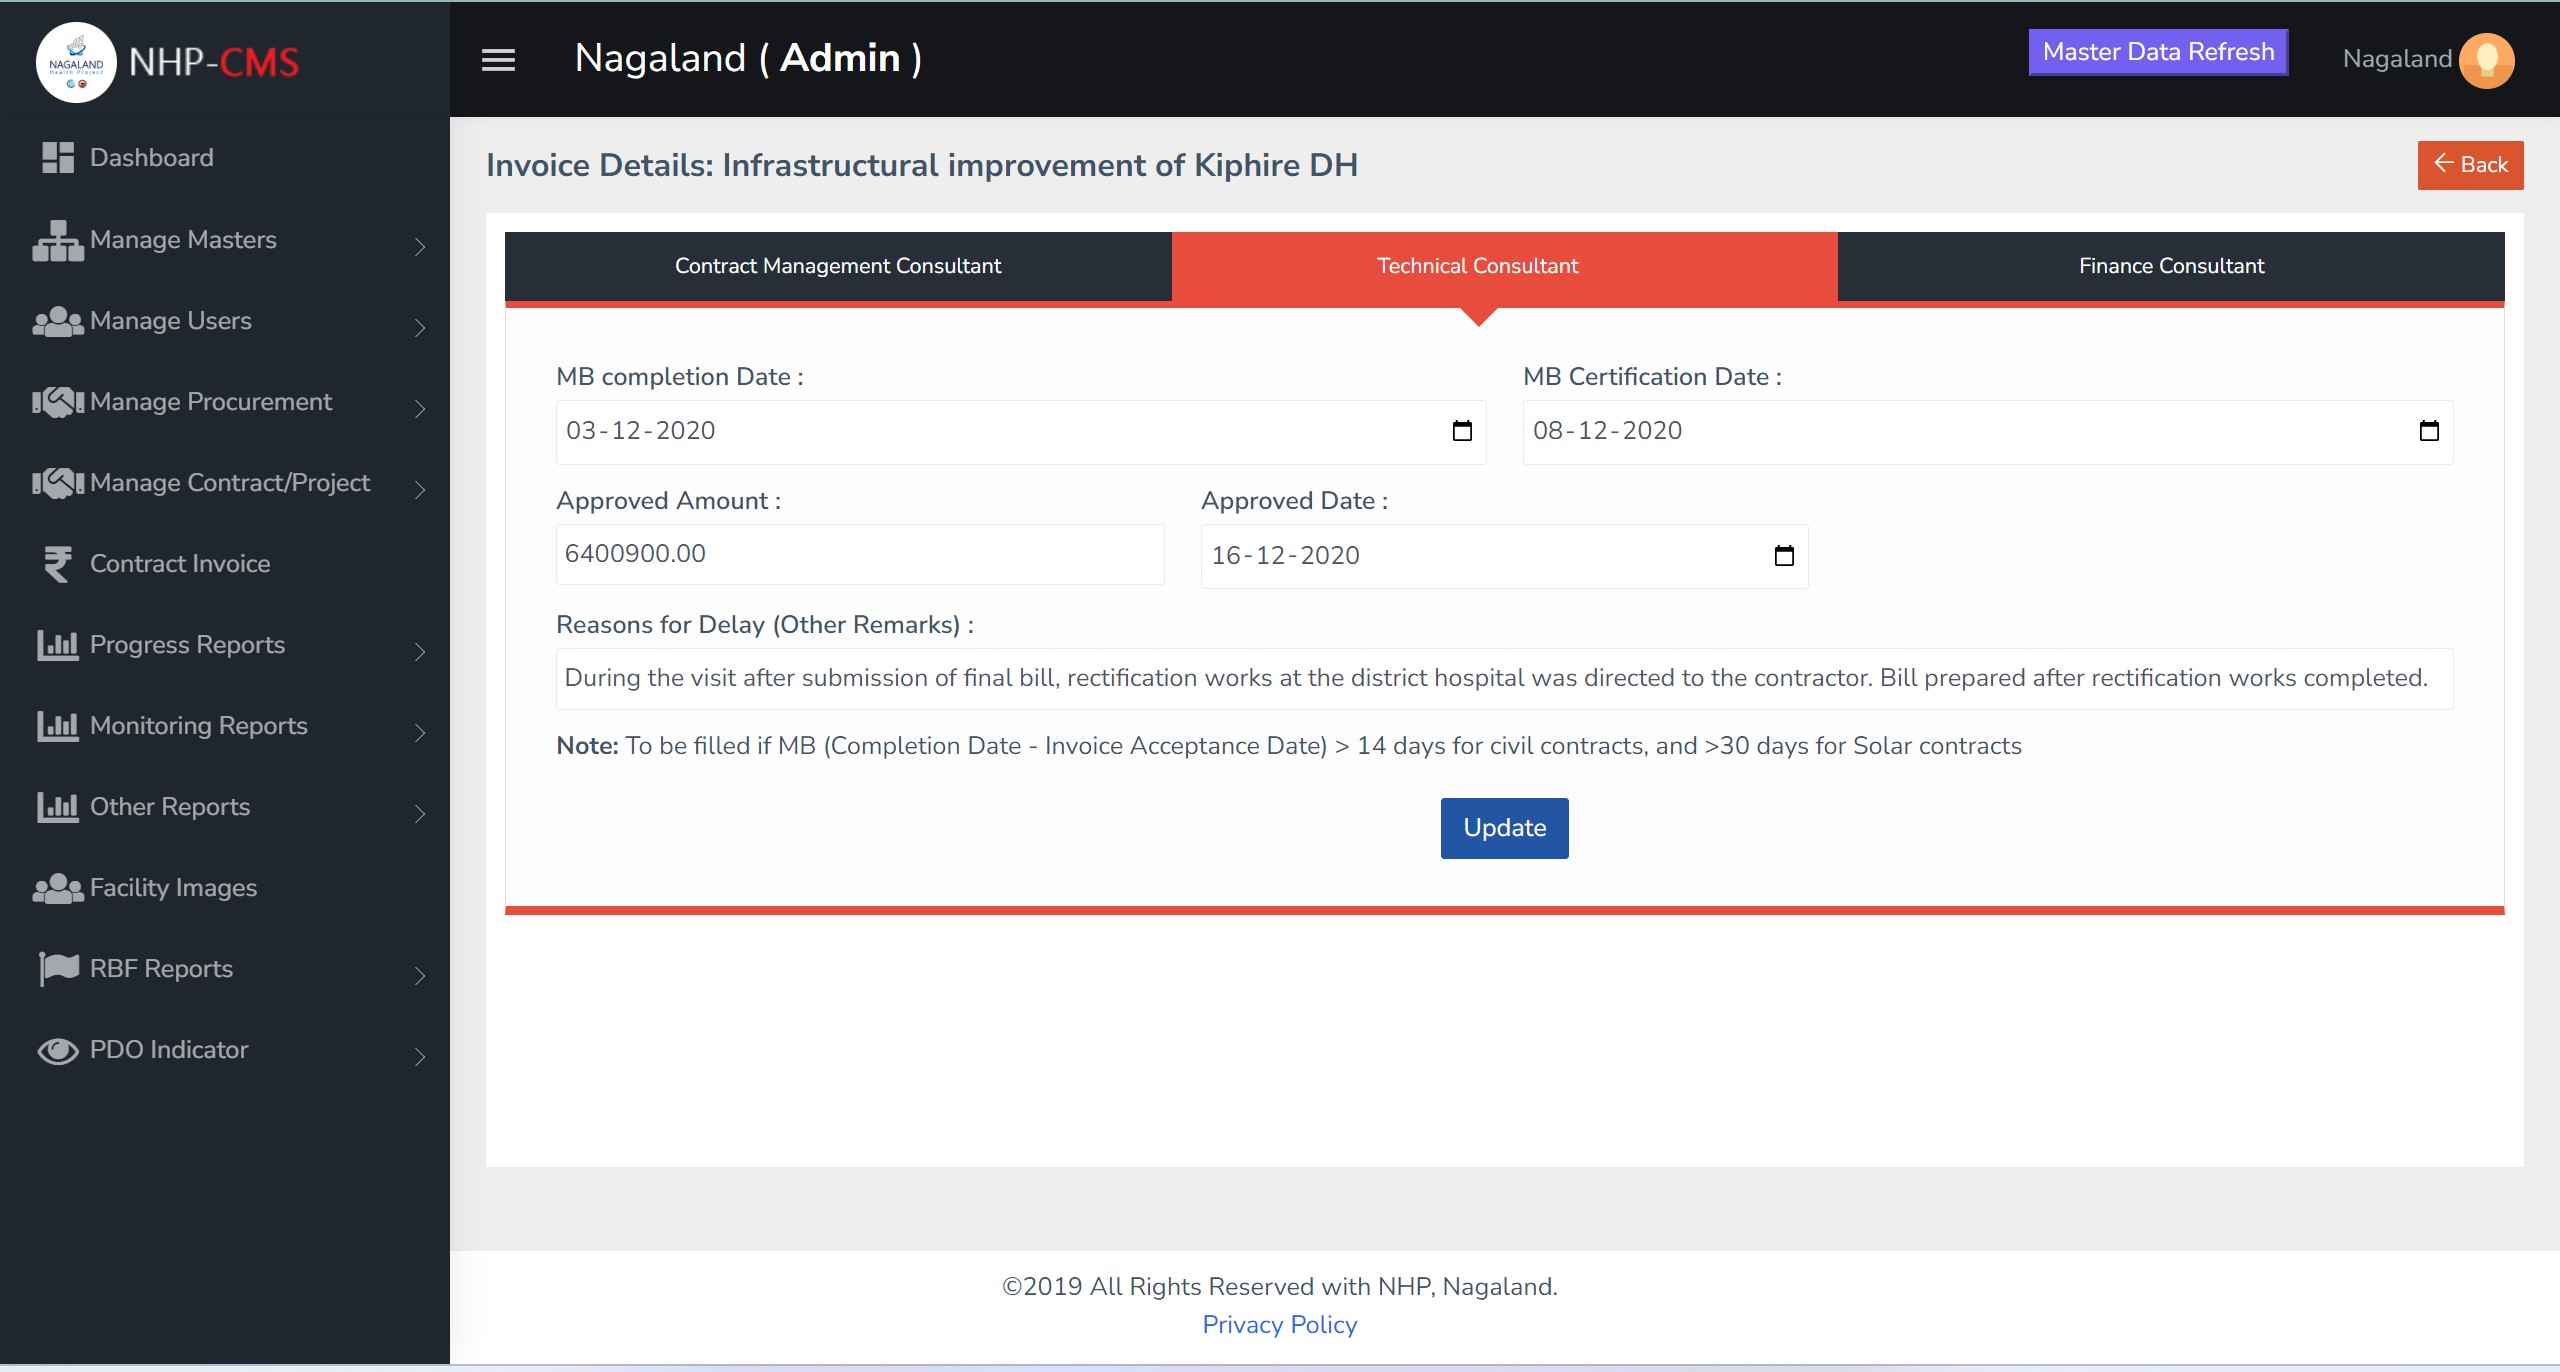Click the Progress Reports chart icon

[58, 645]
